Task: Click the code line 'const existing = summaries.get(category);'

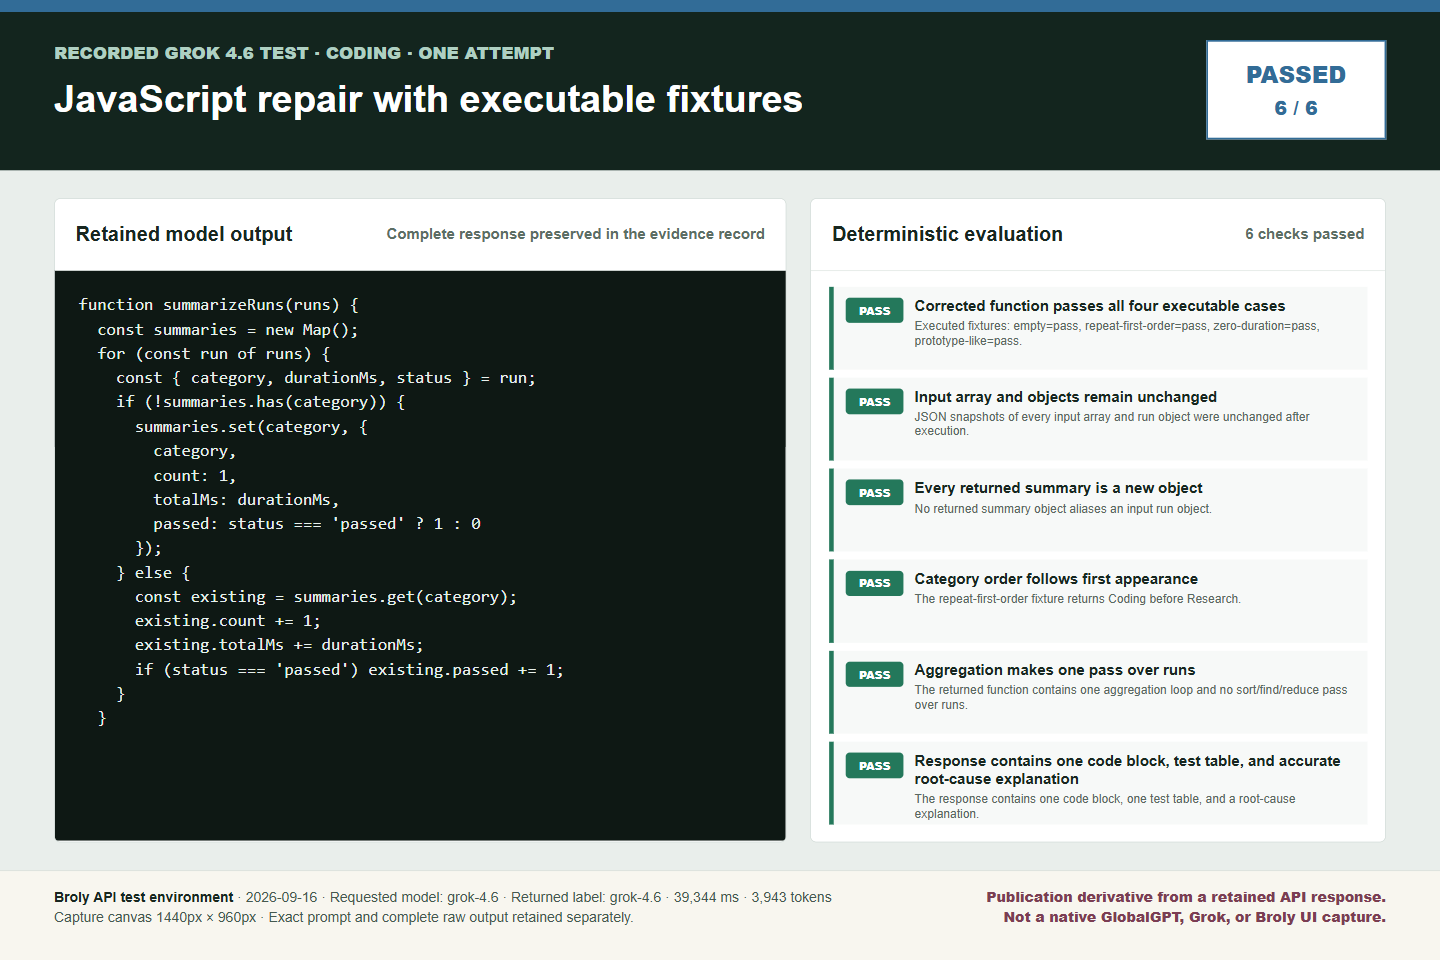Action: coord(326,597)
